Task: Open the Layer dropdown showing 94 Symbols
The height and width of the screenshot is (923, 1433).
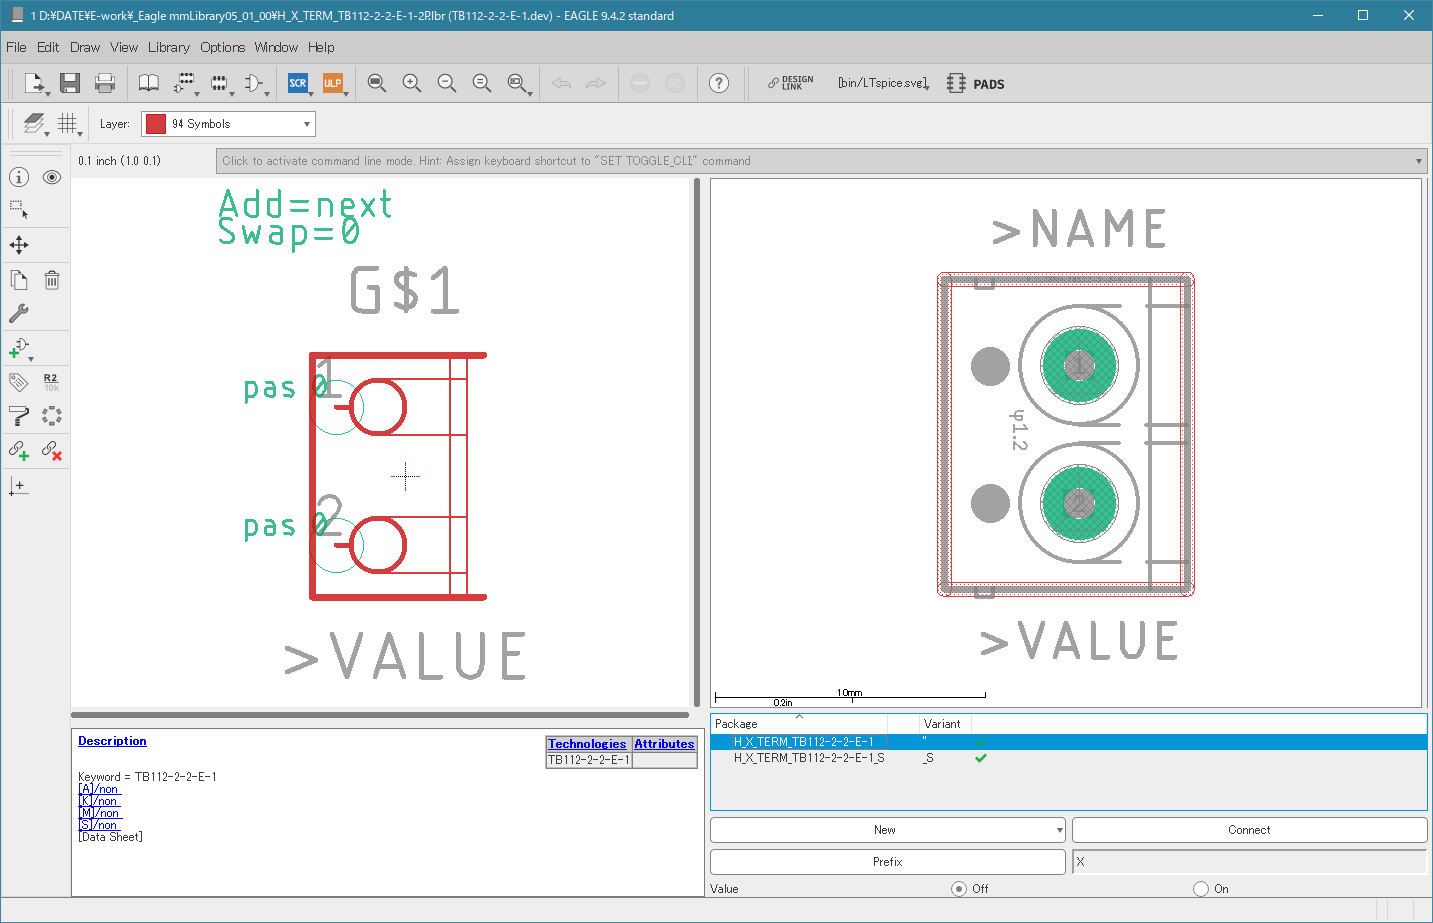Action: [228, 124]
